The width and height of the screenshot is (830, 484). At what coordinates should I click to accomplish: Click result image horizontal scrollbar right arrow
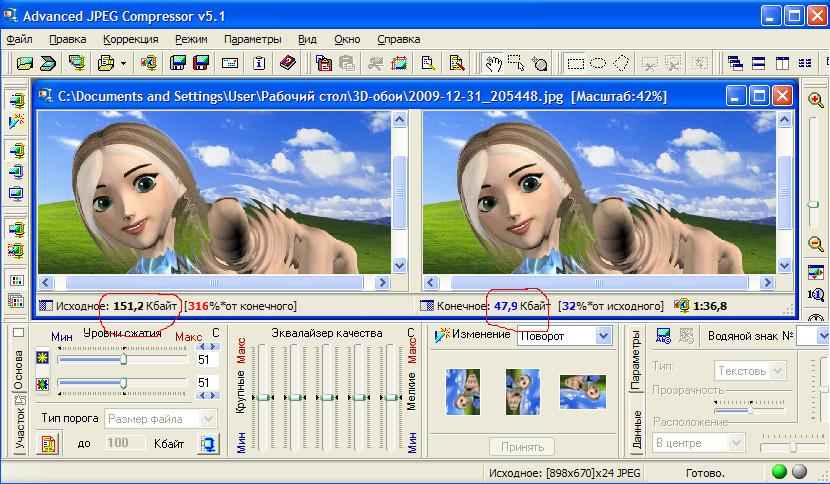tap(767, 283)
